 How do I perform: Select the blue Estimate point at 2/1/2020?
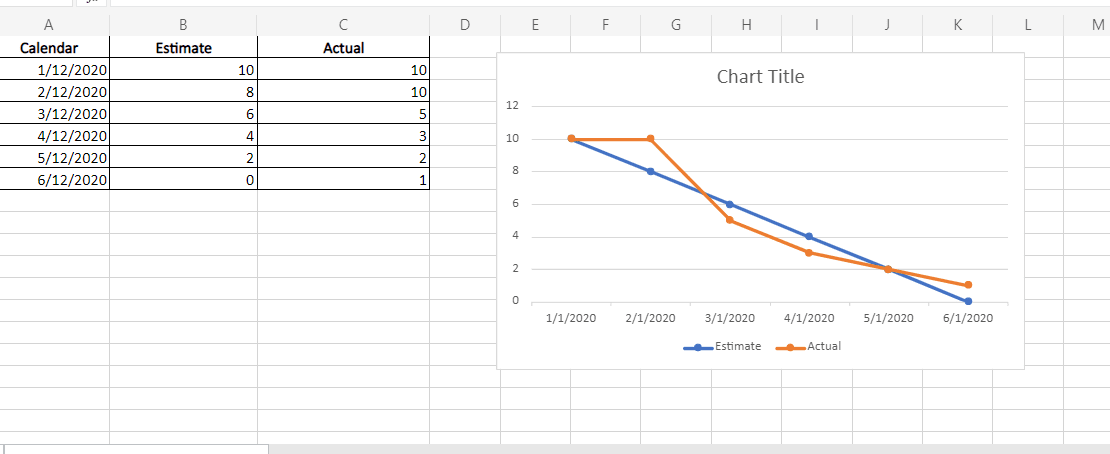pyautogui.click(x=651, y=171)
